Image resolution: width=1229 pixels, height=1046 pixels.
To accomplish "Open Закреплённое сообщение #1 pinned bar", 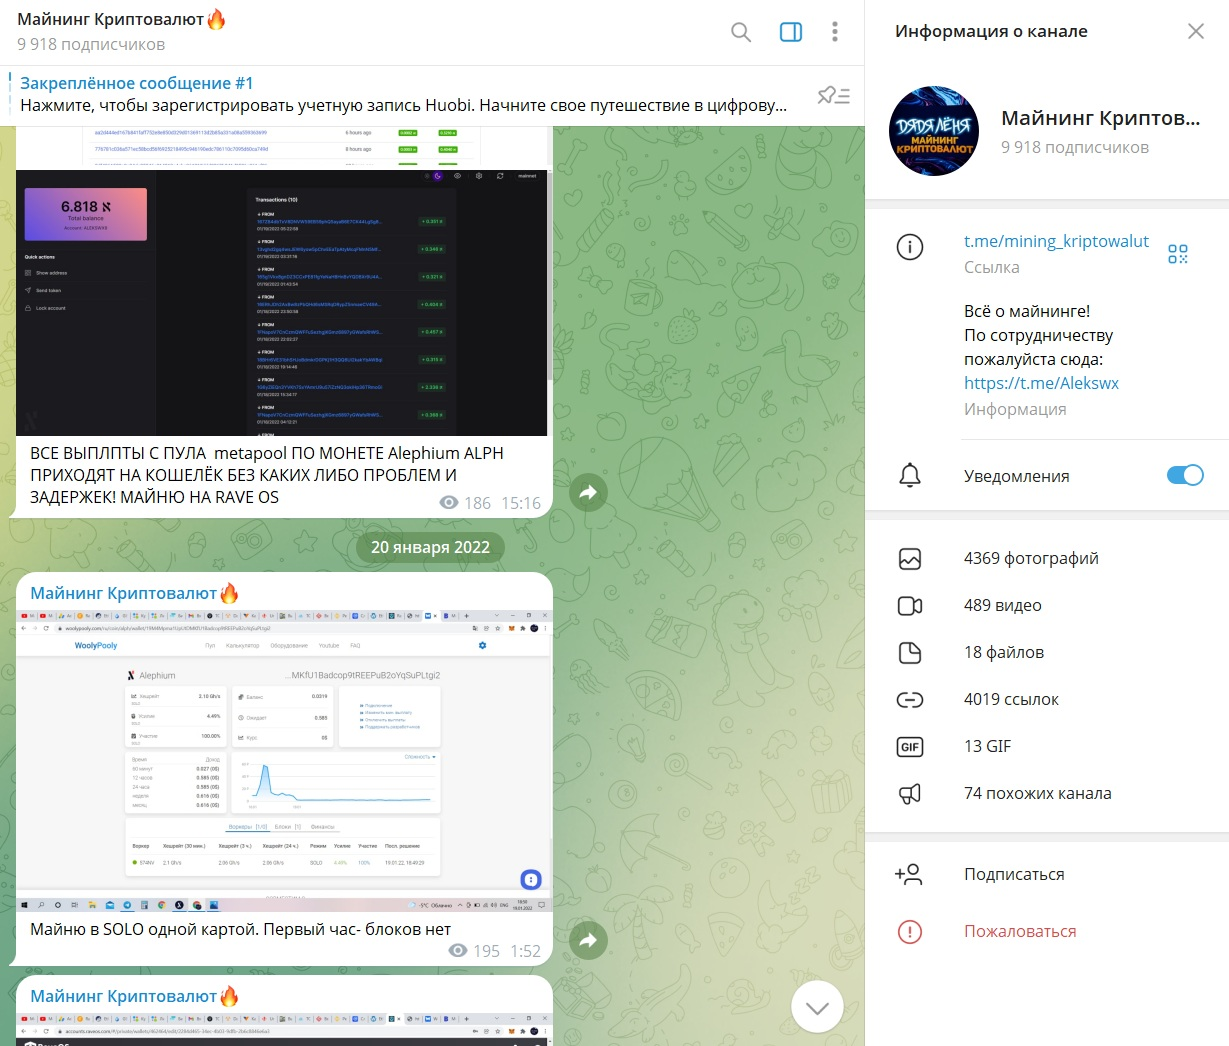I will click(x=405, y=95).
